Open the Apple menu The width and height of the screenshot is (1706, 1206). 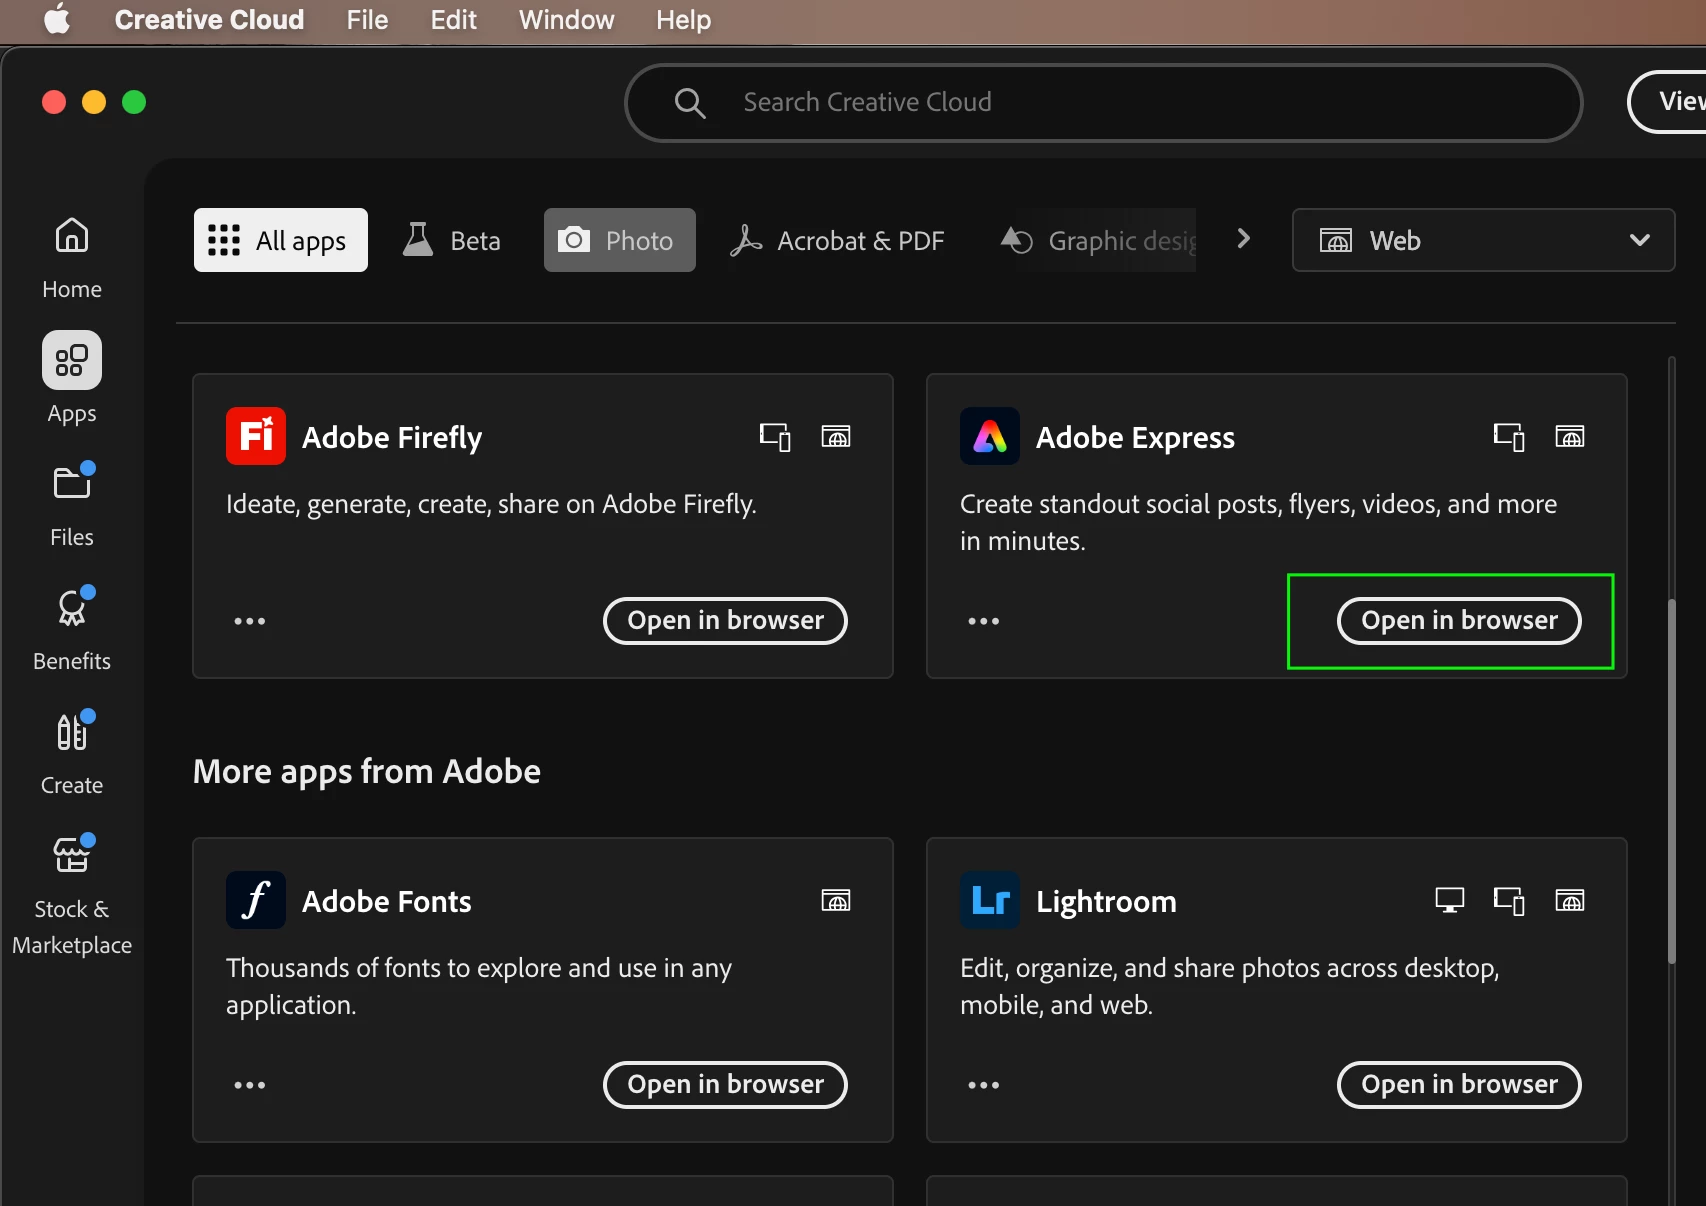[x=57, y=19]
